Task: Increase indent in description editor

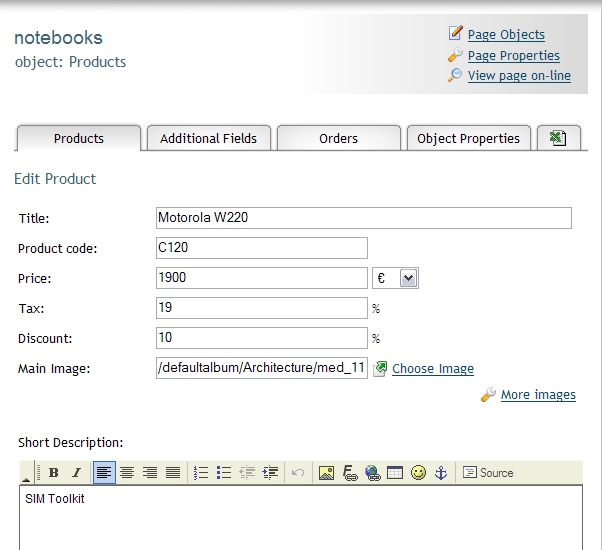Action: (x=270, y=472)
